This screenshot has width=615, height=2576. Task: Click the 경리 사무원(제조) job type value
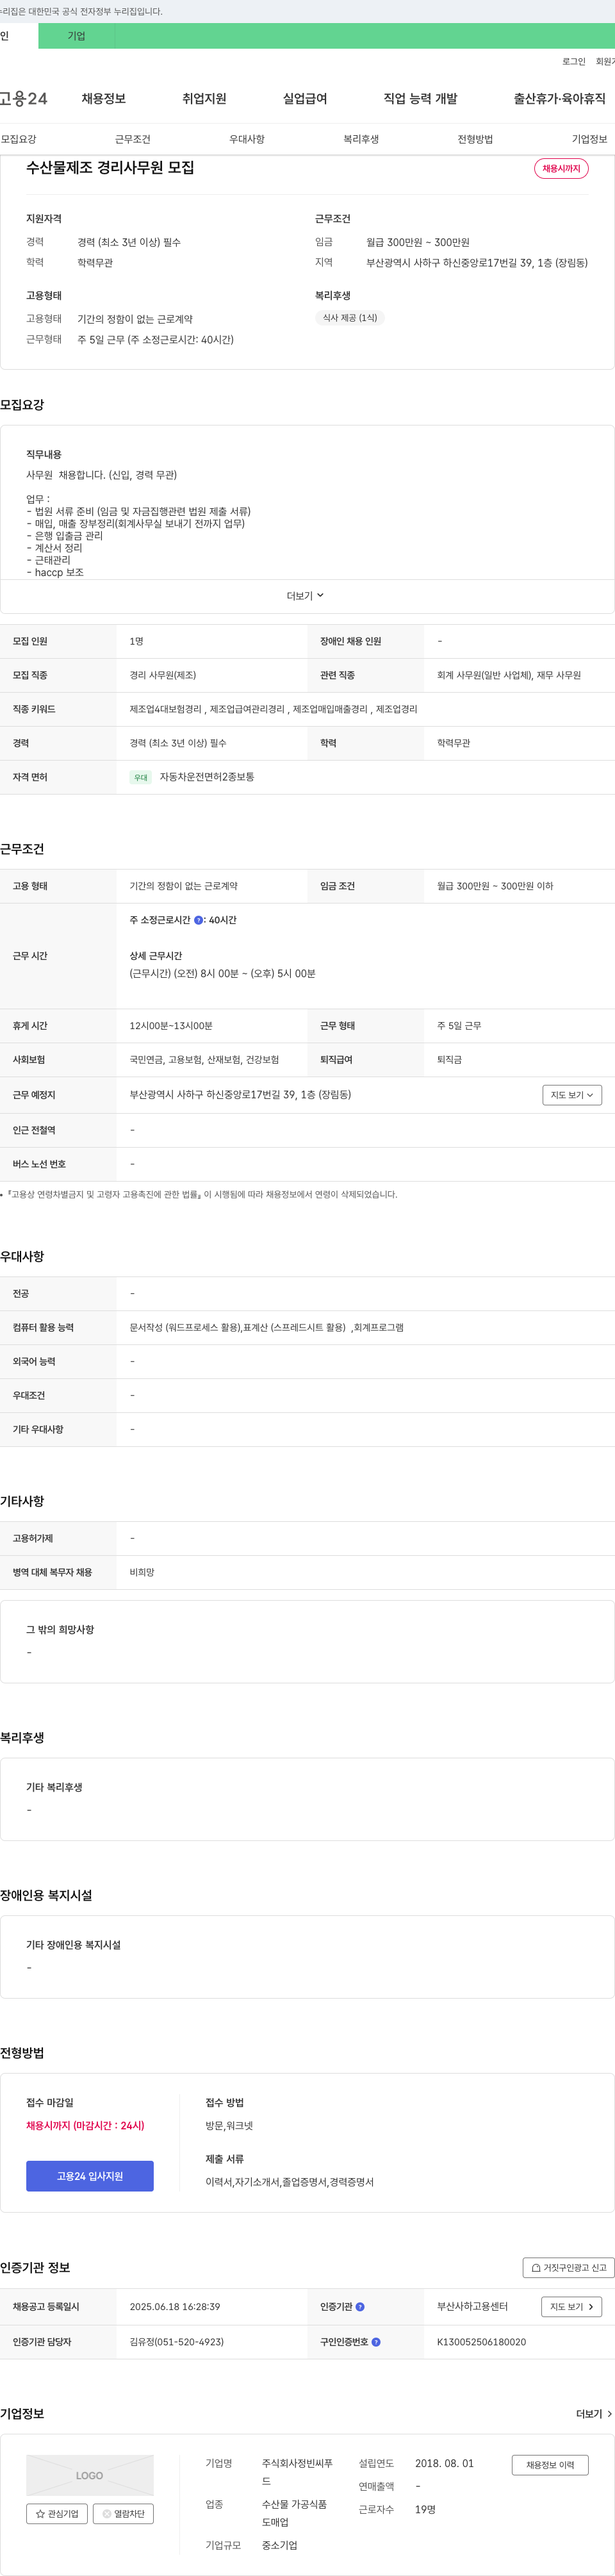(163, 675)
